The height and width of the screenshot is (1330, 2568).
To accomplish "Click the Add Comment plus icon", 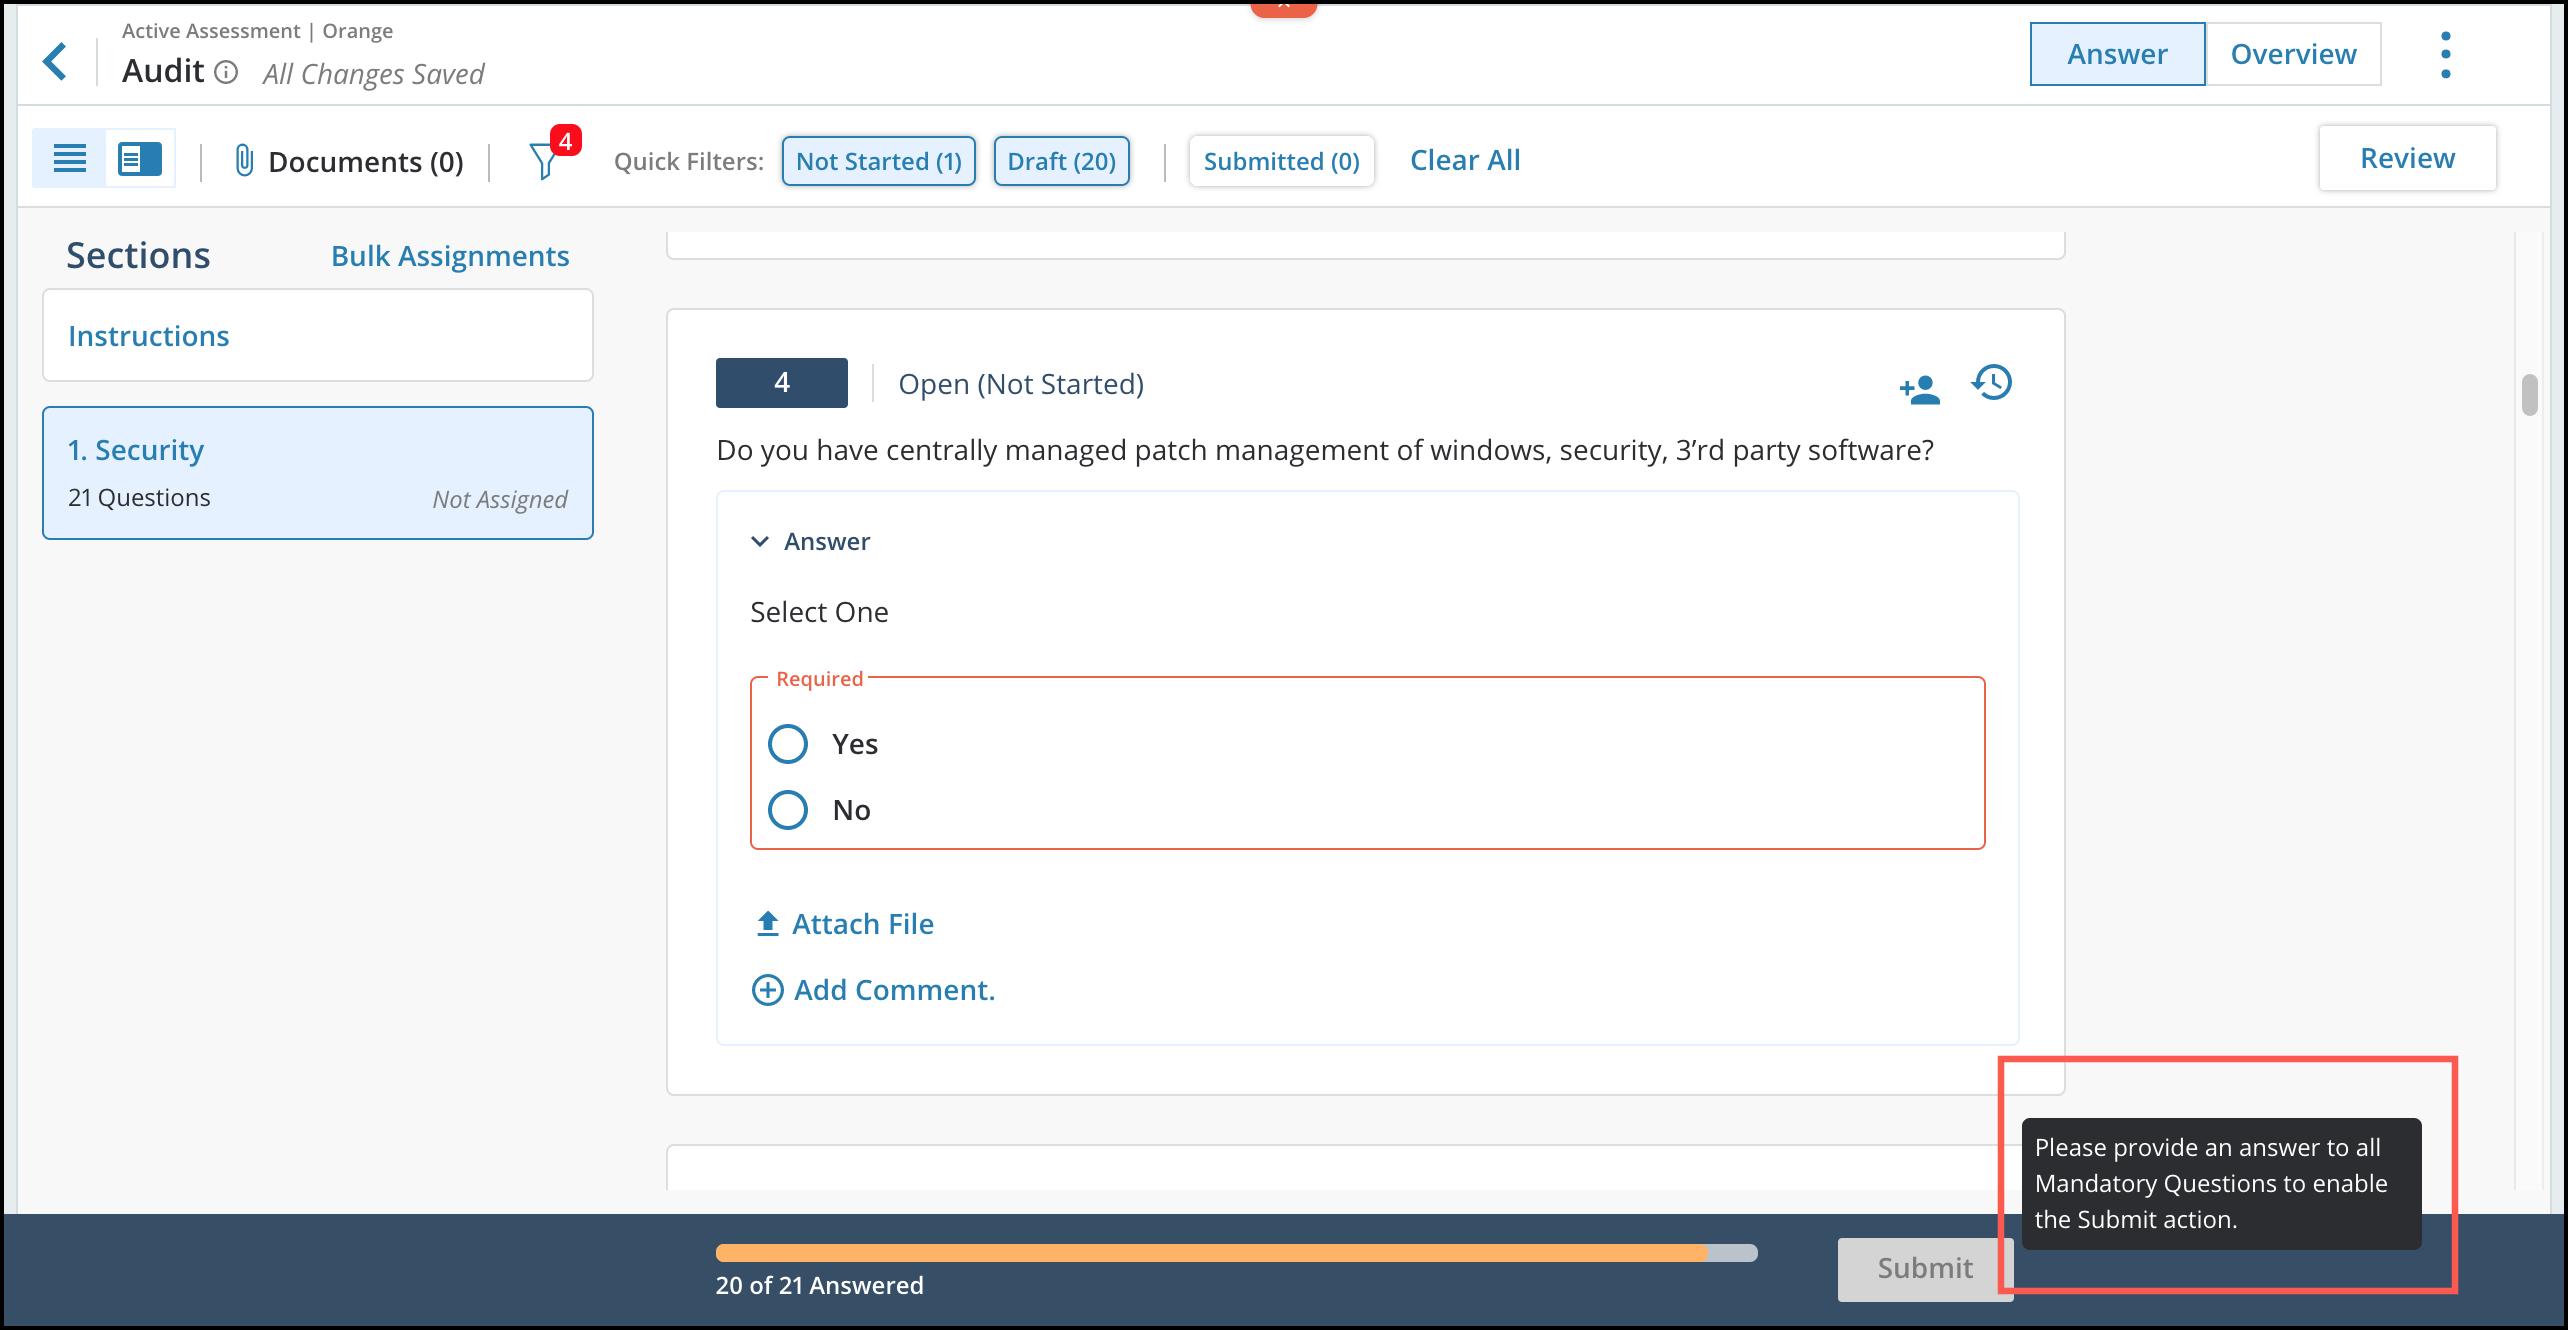I will tap(767, 990).
